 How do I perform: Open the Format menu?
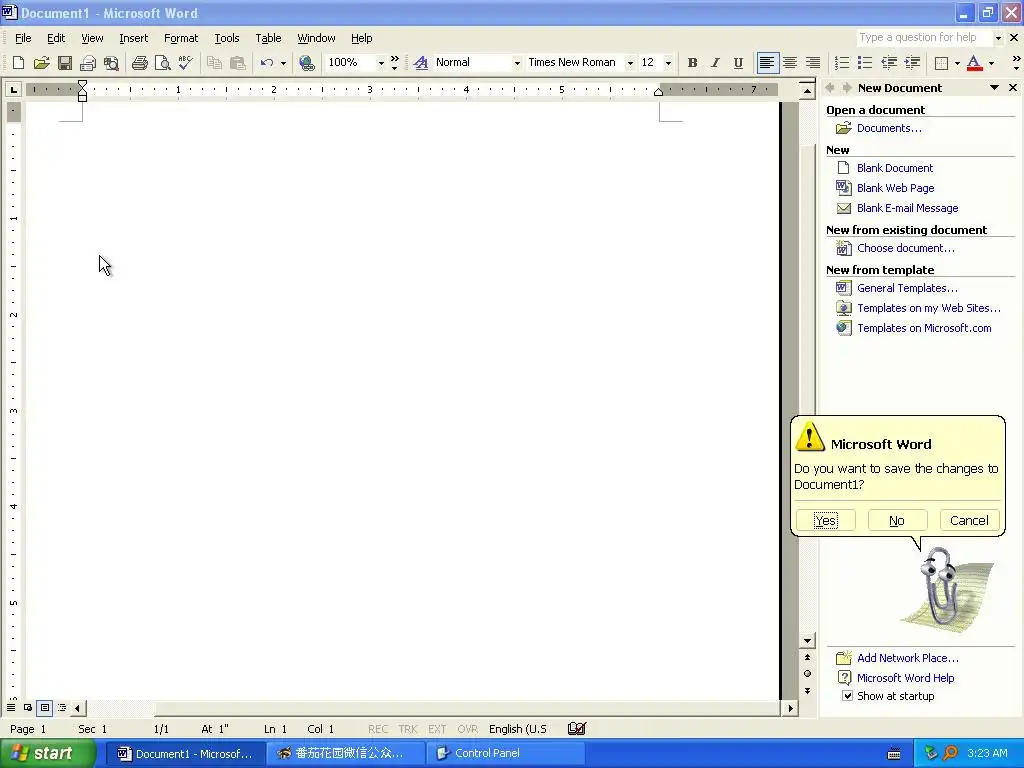[x=181, y=38]
